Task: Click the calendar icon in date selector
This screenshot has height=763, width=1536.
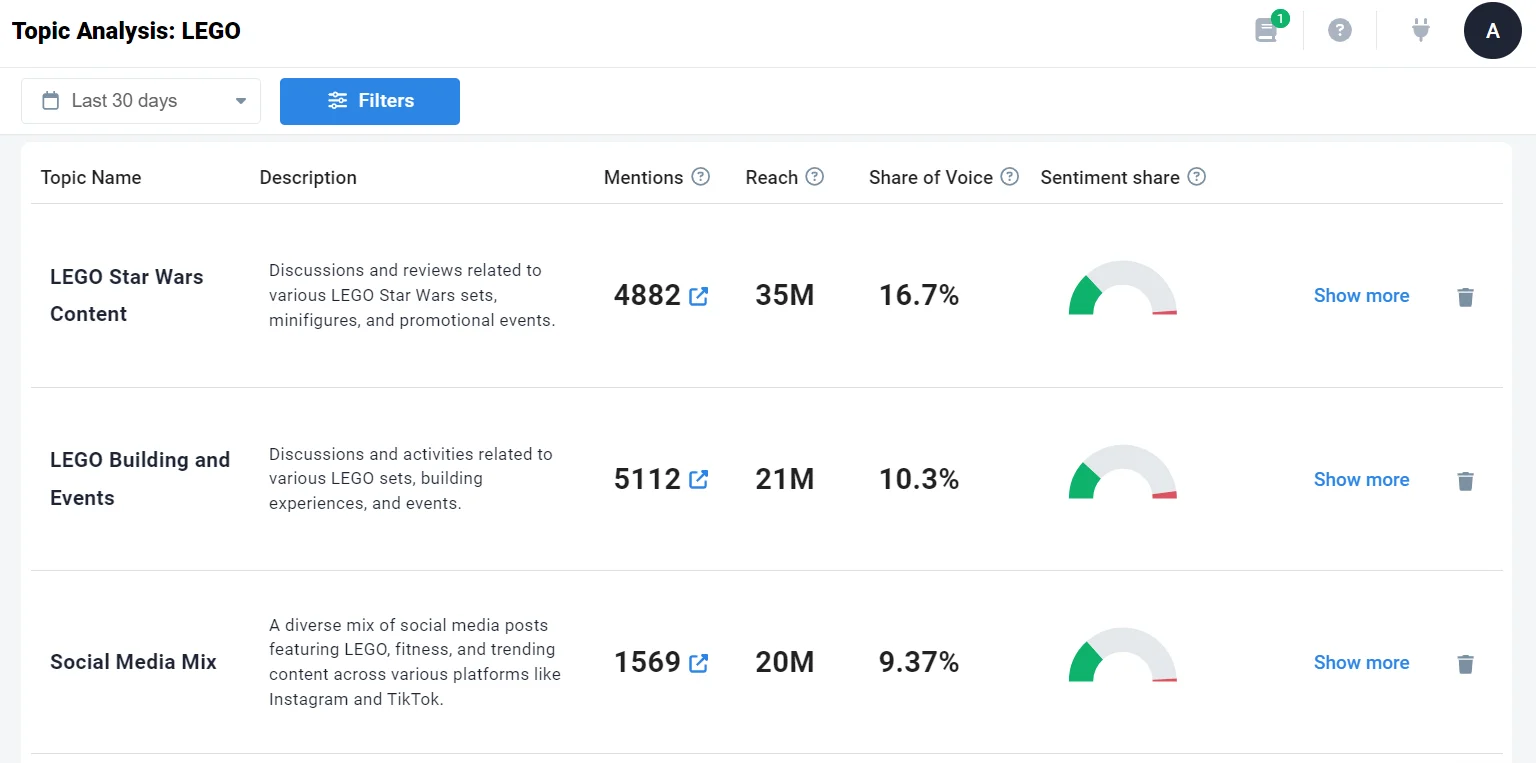Action: 50,101
